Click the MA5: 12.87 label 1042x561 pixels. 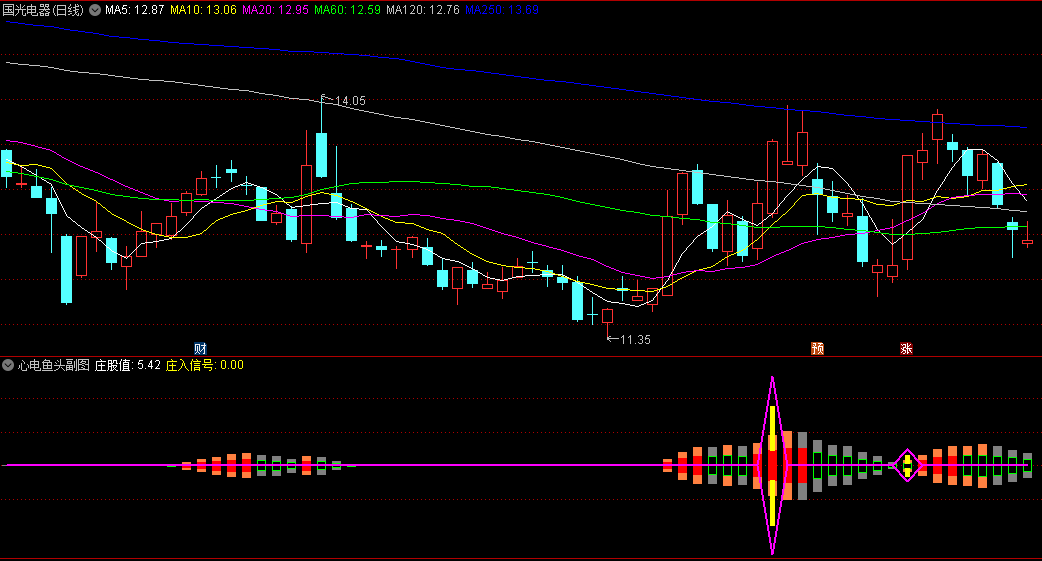(134, 10)
